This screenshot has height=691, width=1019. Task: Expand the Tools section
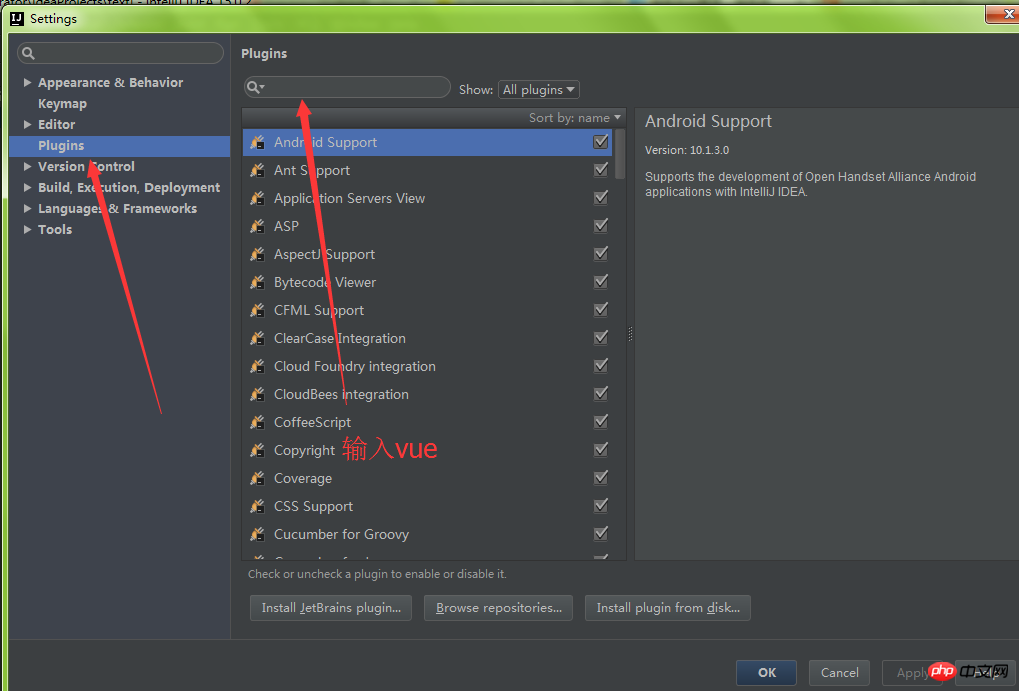(27, 229)
